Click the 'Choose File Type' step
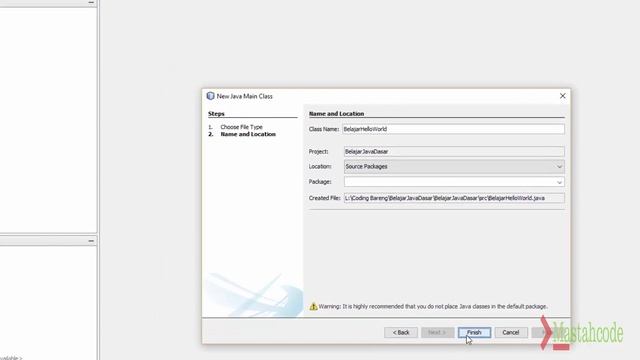640x360 pixels. coord(241,127)
